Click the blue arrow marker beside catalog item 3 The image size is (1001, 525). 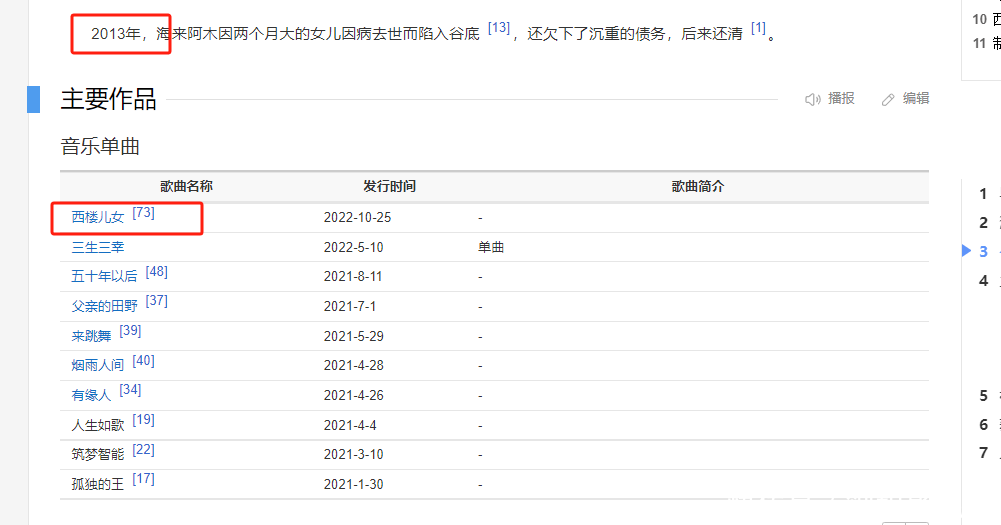tap(966, 250)
